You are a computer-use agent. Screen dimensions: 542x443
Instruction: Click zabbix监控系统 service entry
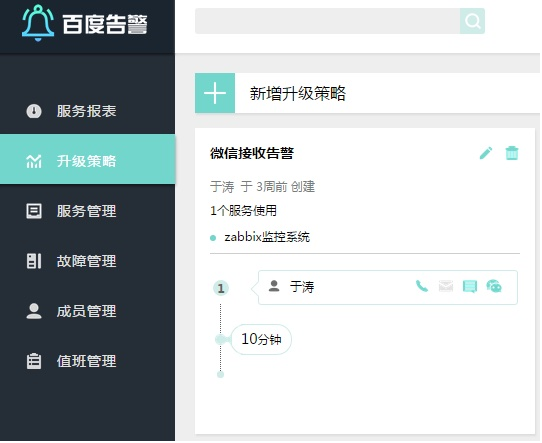[x=268, y=238]
